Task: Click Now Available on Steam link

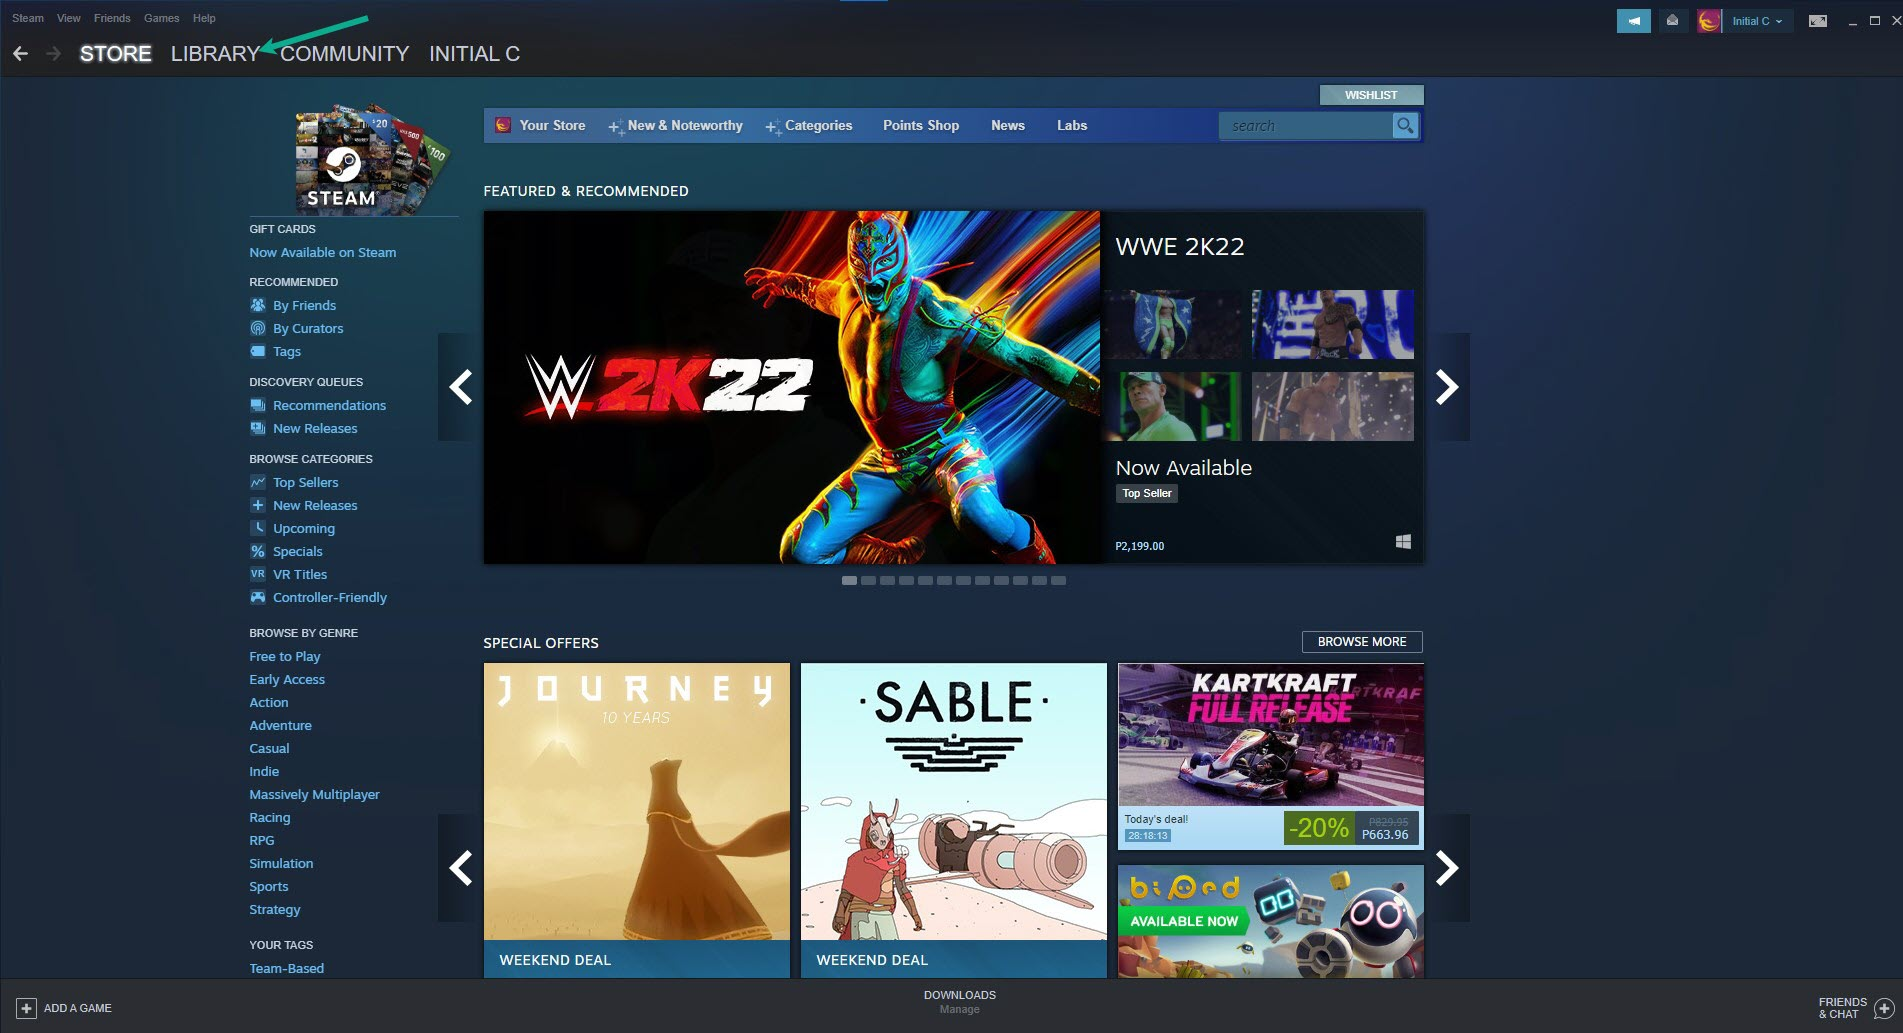Action: (x=322, y=253)
